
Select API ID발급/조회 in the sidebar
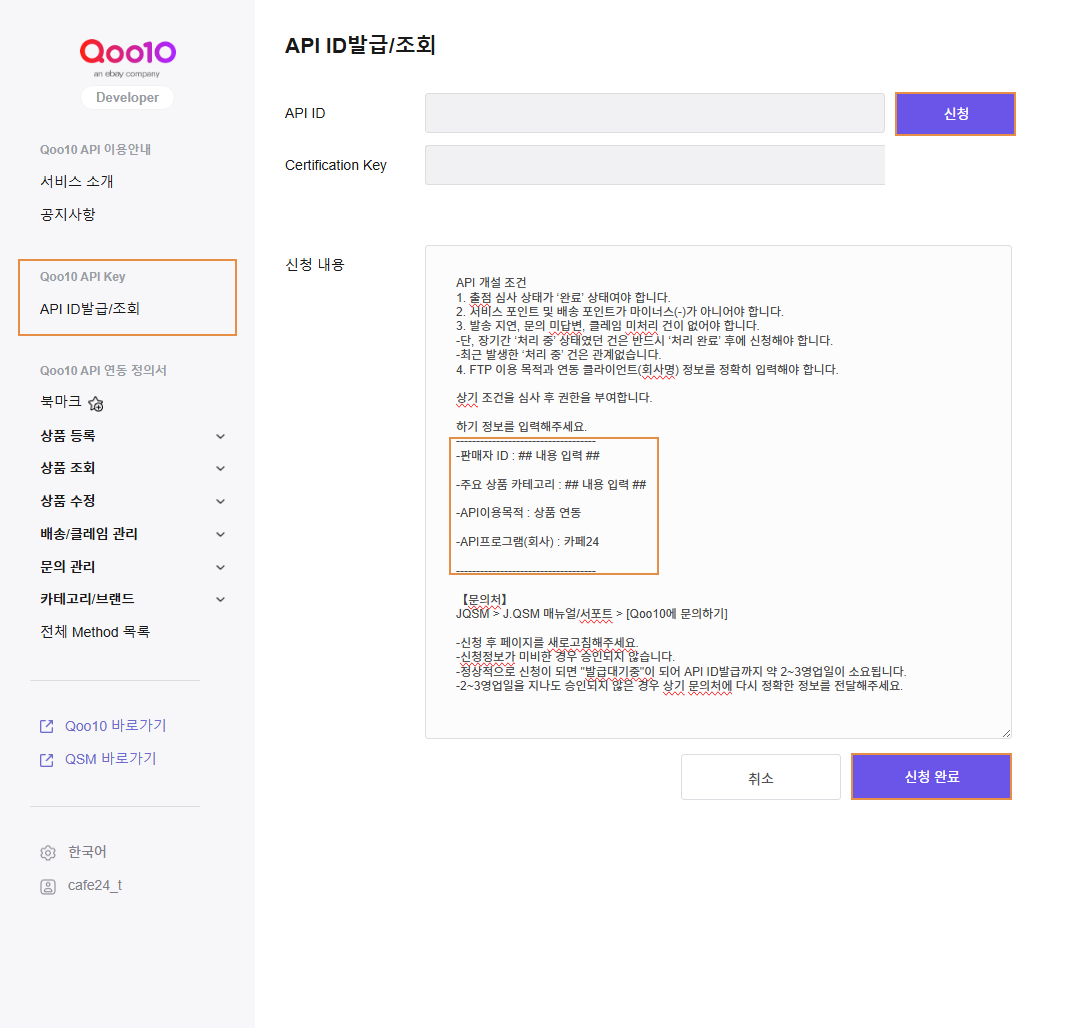click(x=90, y=309)
